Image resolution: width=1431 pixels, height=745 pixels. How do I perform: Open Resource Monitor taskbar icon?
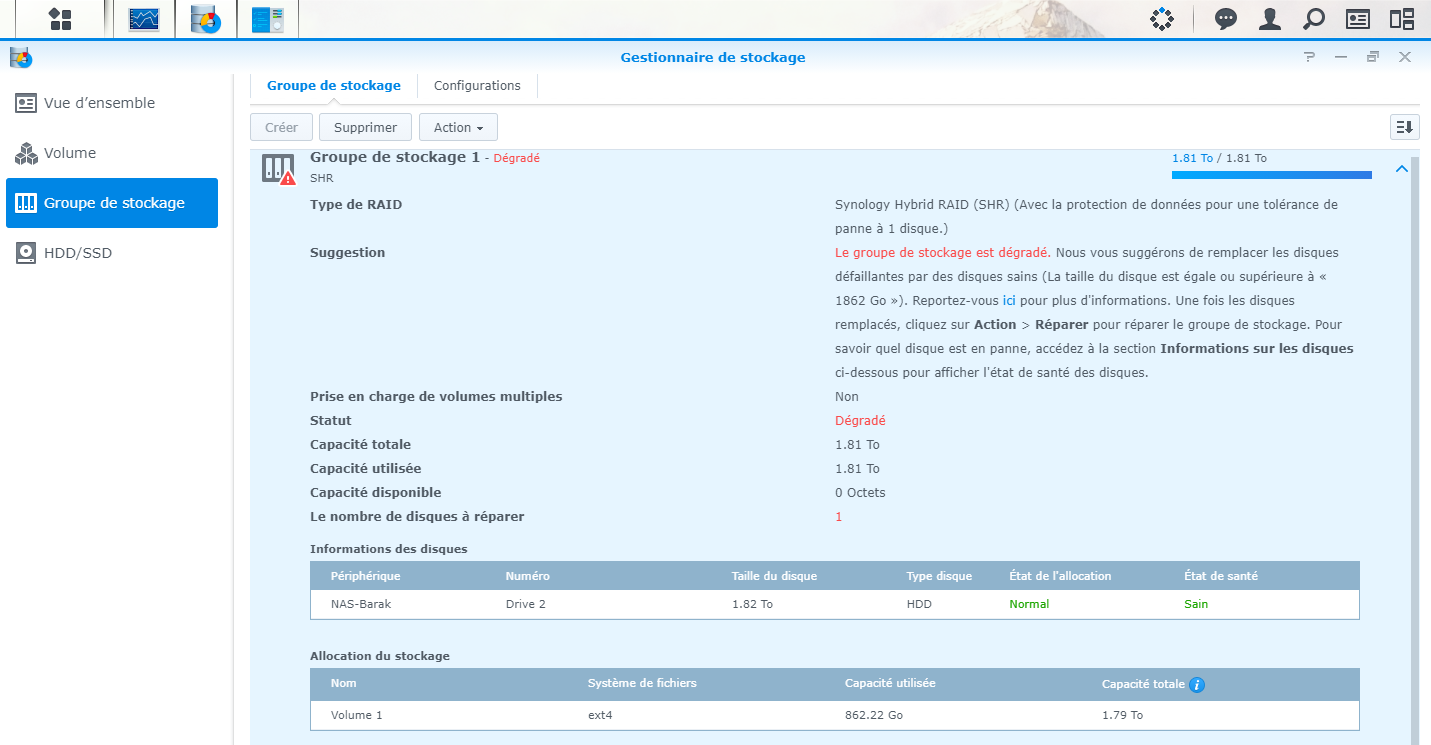point(144,19)
